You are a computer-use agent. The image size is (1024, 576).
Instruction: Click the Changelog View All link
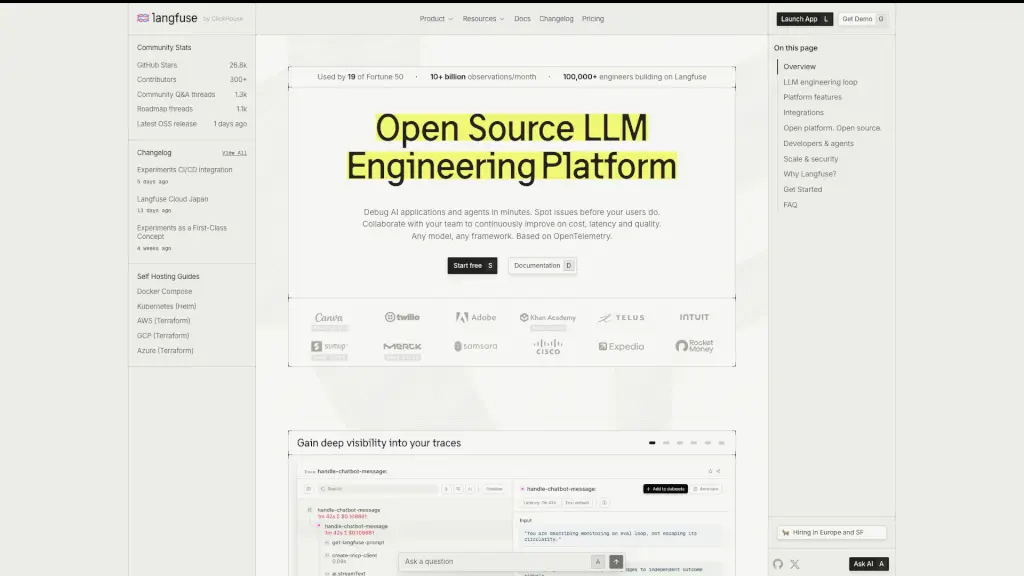234,153
